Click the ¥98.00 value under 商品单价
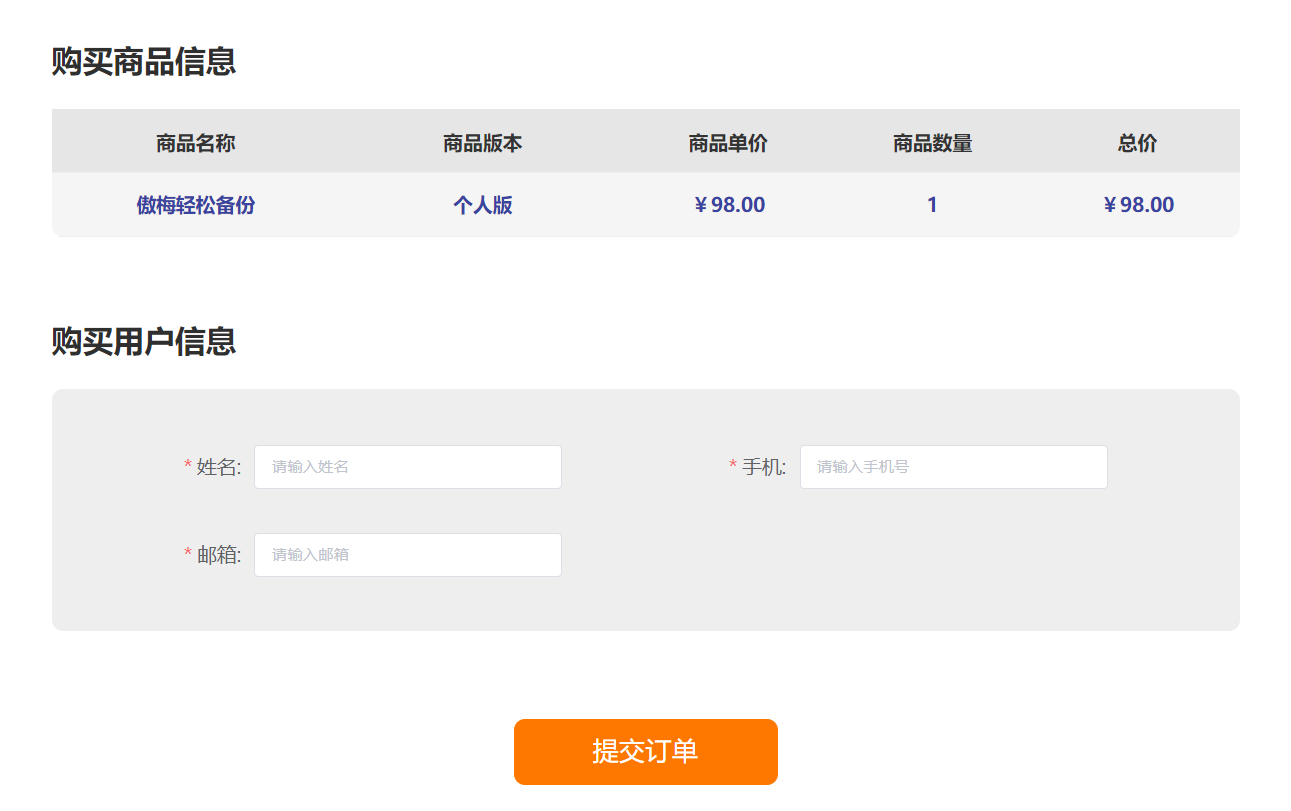 (x=729, y=205)
